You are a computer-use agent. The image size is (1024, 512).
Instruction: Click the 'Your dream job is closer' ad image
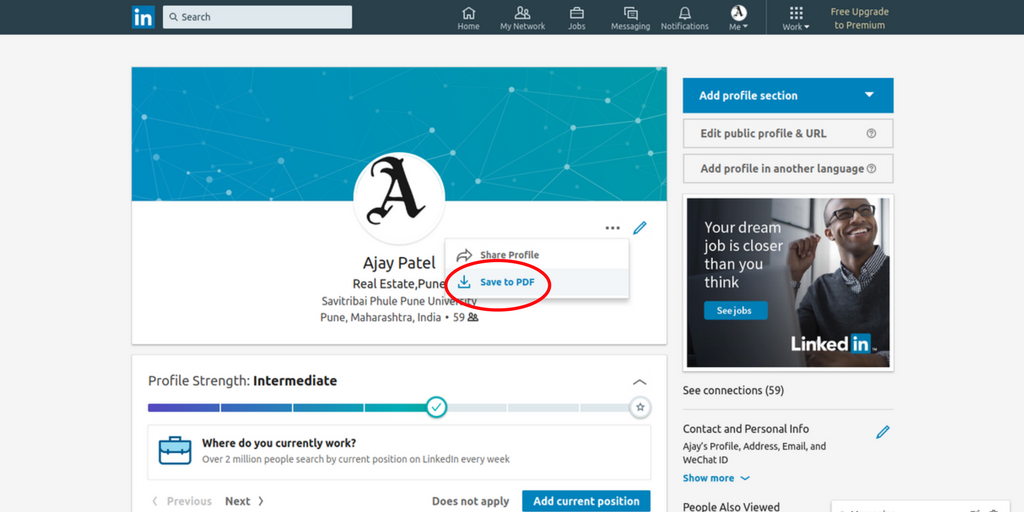788,283
